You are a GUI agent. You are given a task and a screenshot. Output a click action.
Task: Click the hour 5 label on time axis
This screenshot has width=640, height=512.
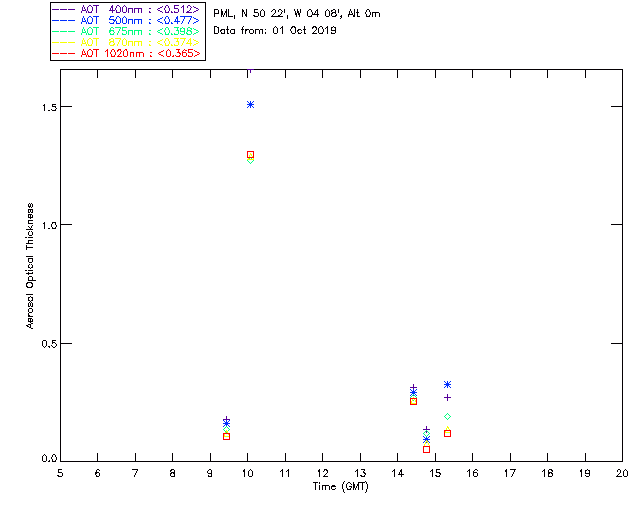coord(60,473)
